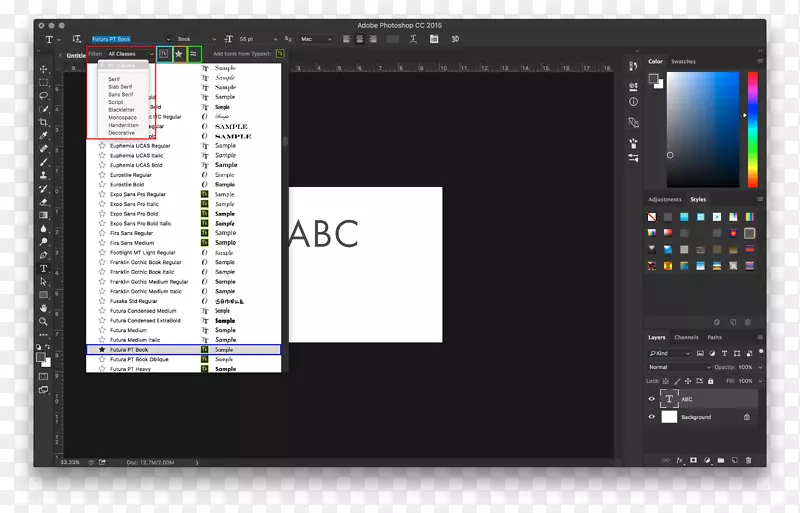Select the Lasso tool

coord(43,95)
